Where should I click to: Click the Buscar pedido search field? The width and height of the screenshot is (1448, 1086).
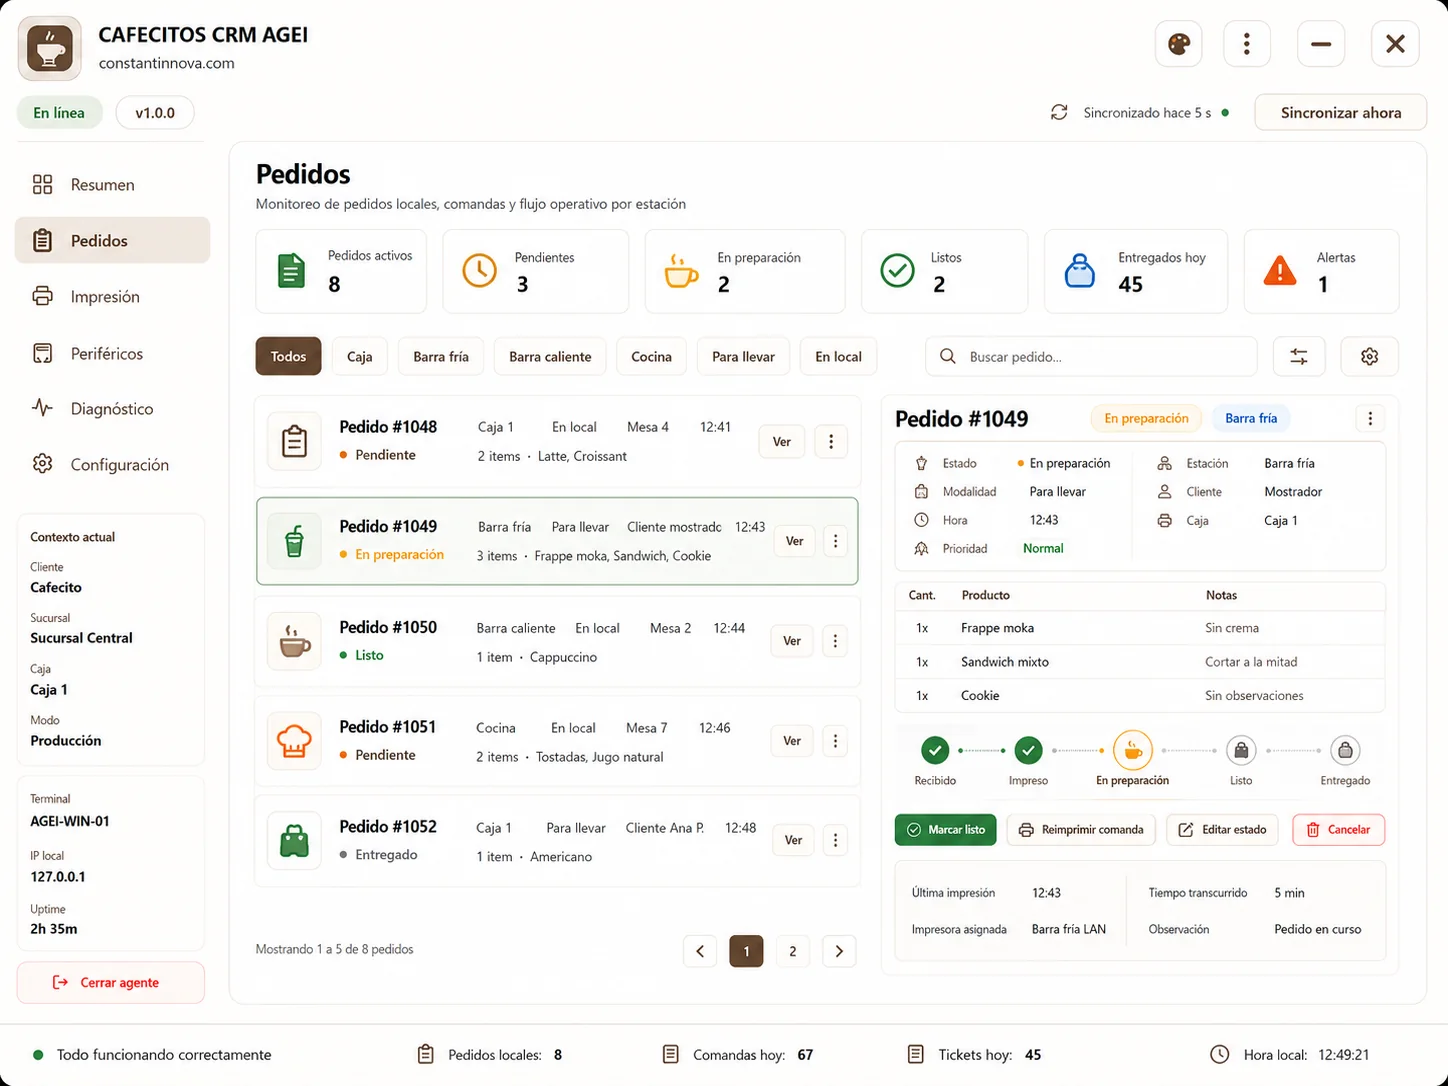1091,356
